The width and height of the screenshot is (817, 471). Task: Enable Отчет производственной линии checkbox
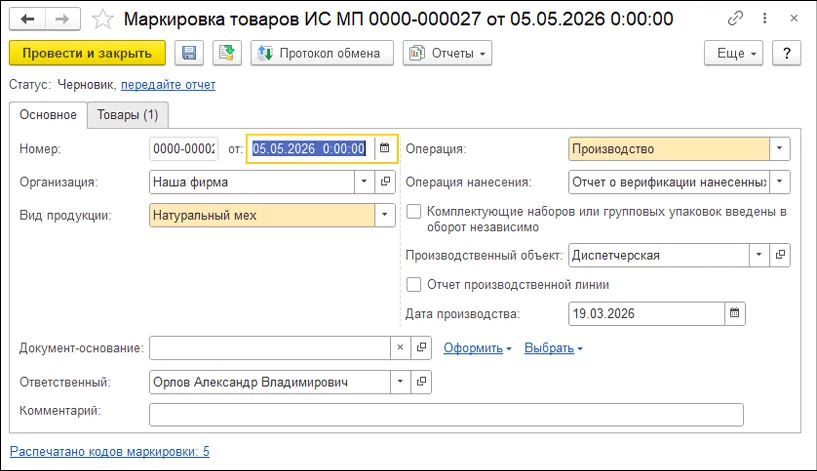414,284
